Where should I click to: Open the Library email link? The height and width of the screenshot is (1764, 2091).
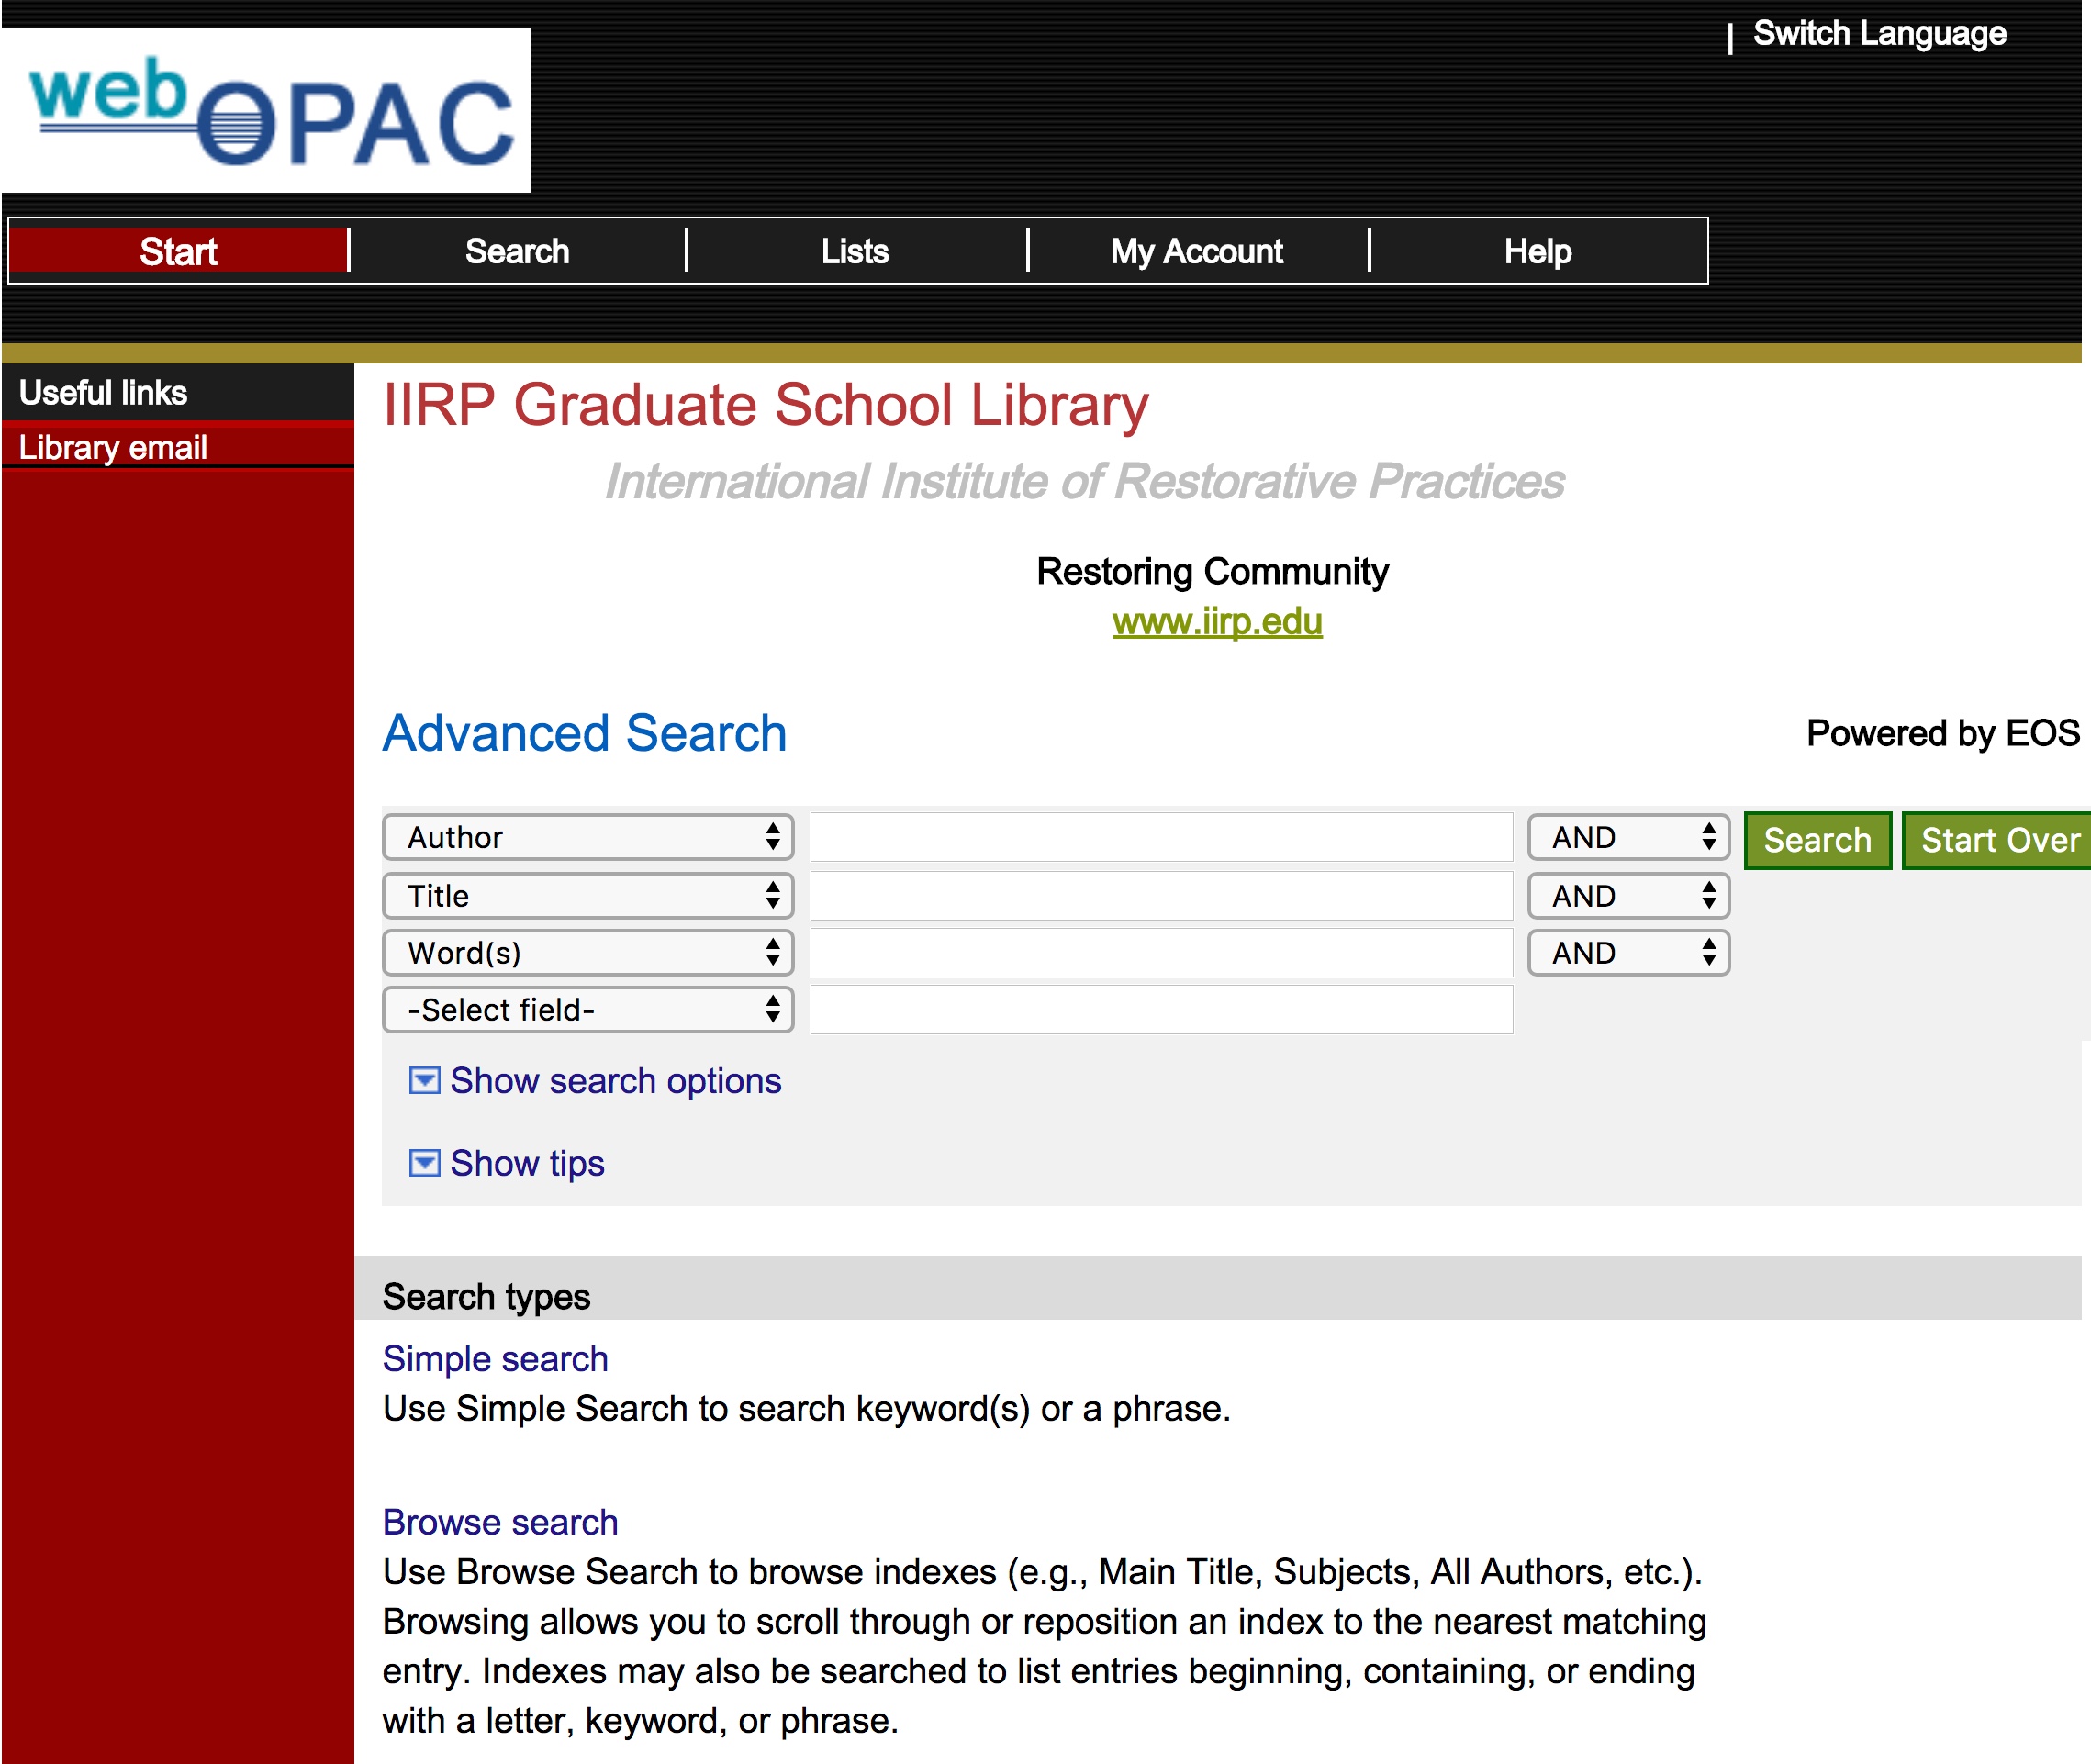113,447
